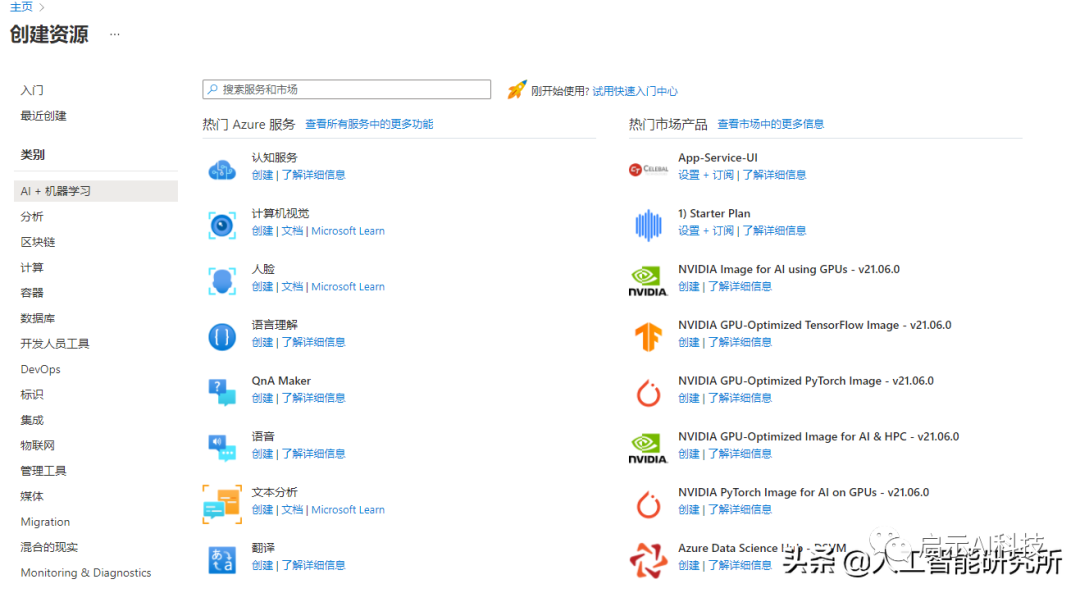This screenshot has width=1080, height=593.
Task: Click the TensorFlow Image orange icon
Action: (648, 337)
